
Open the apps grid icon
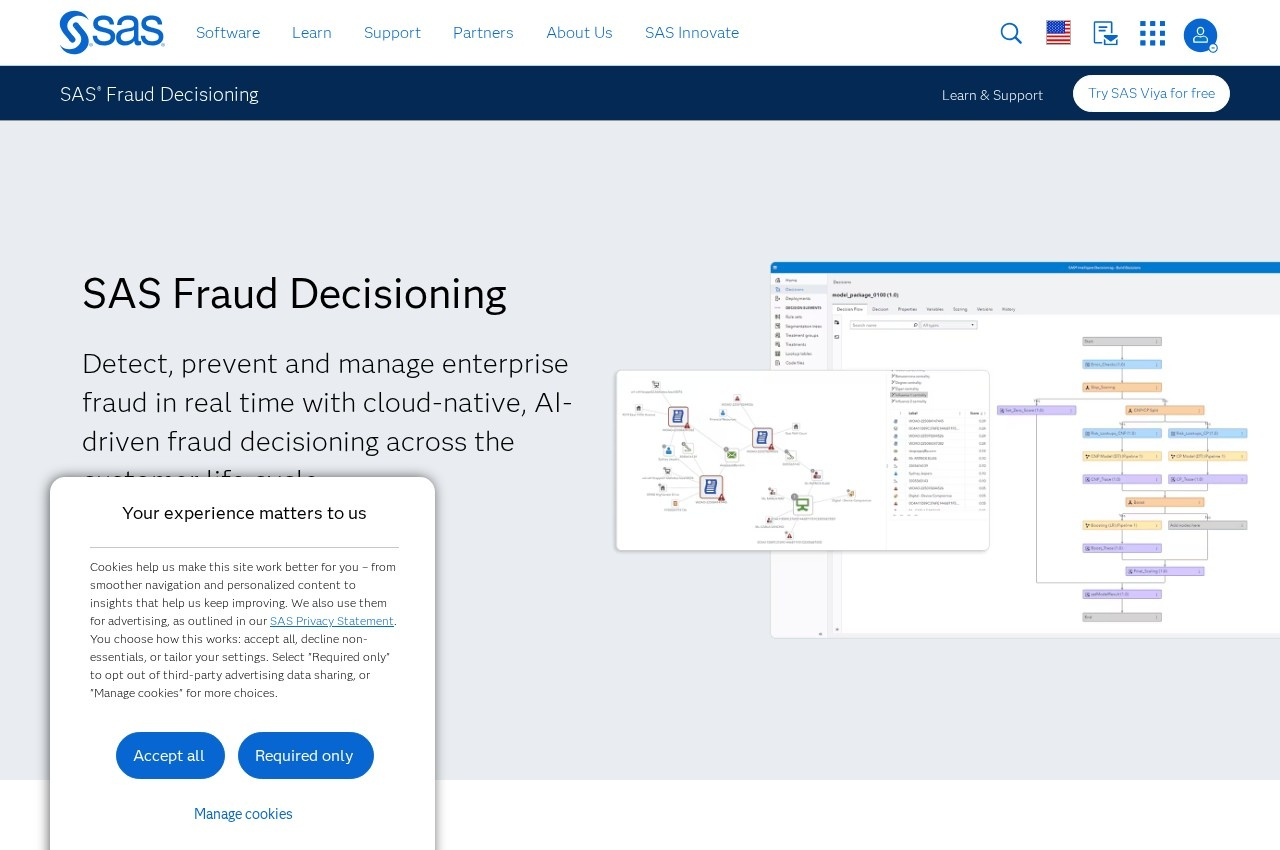[x=1152, y=33]
